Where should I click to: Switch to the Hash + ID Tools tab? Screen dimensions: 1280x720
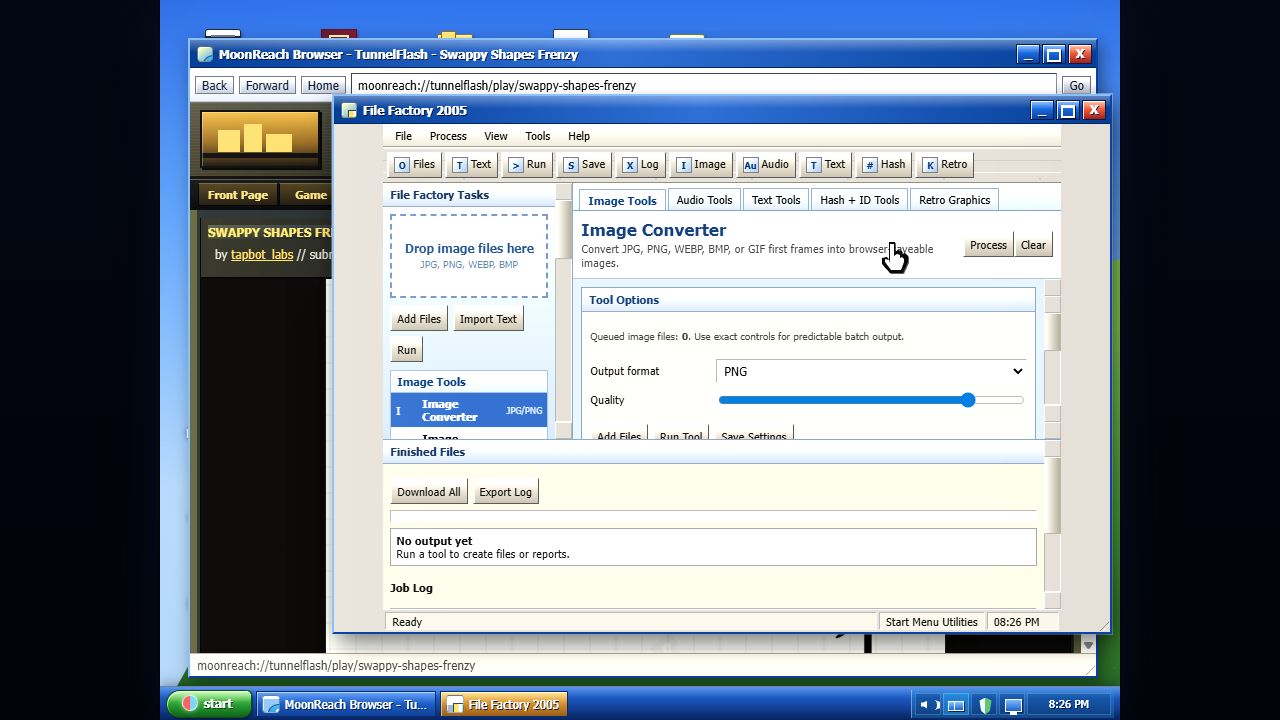(860, 200)
